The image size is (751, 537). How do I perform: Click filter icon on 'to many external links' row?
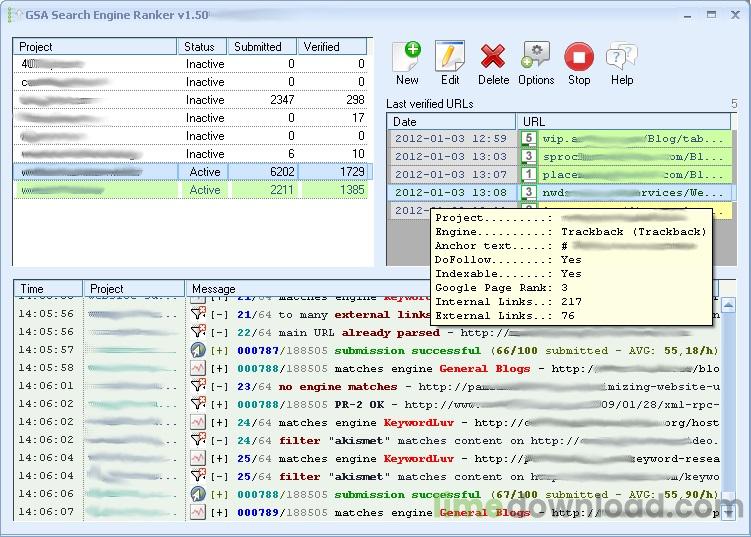coord(198,314)
